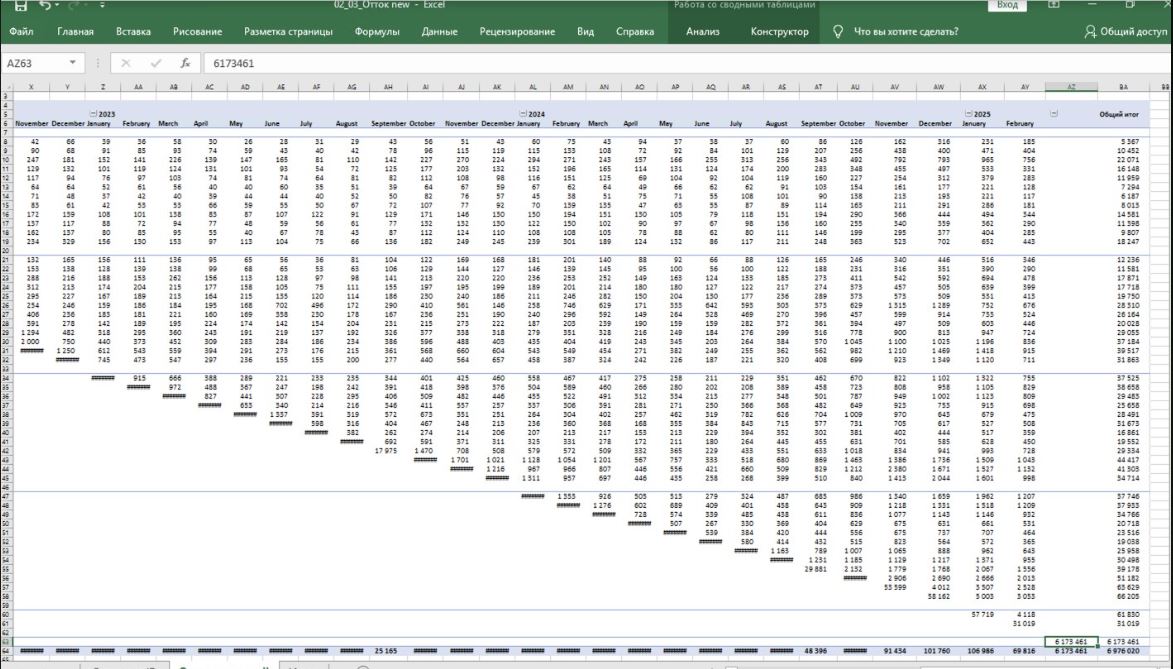Open the Insert Function (fx) dialog
The width and height of the screenshot is (1173, 669).
(x=184, y=62)
